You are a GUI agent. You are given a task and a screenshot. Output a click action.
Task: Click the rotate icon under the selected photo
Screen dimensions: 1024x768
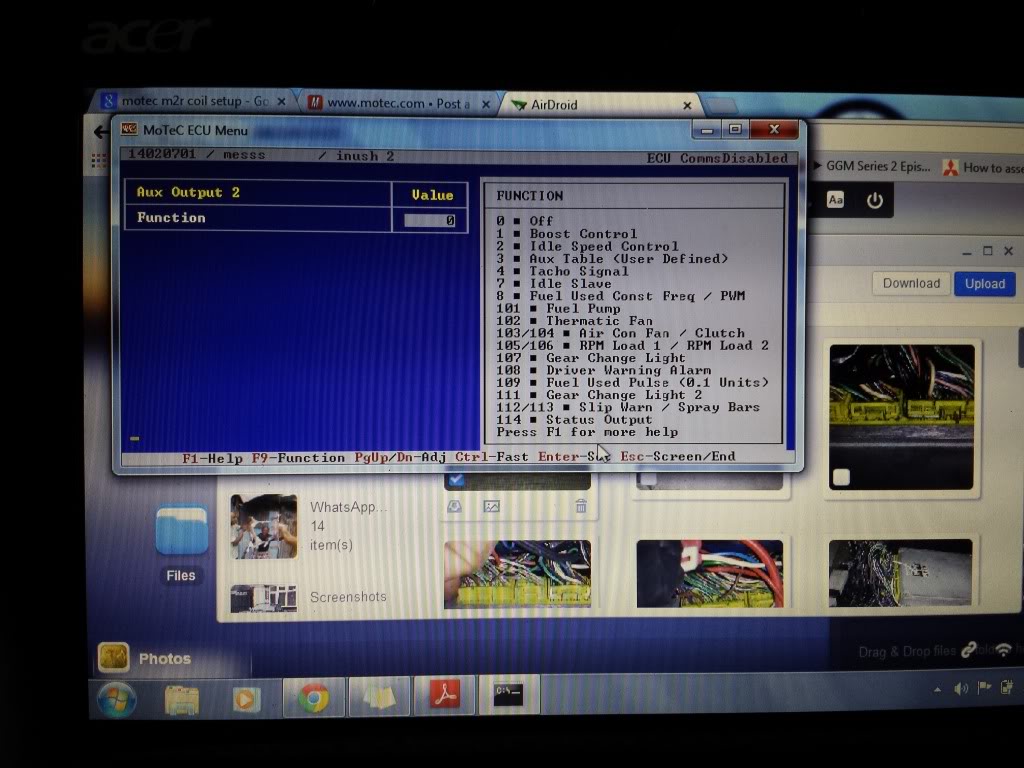pyautogui.click(x=455, y=506)
